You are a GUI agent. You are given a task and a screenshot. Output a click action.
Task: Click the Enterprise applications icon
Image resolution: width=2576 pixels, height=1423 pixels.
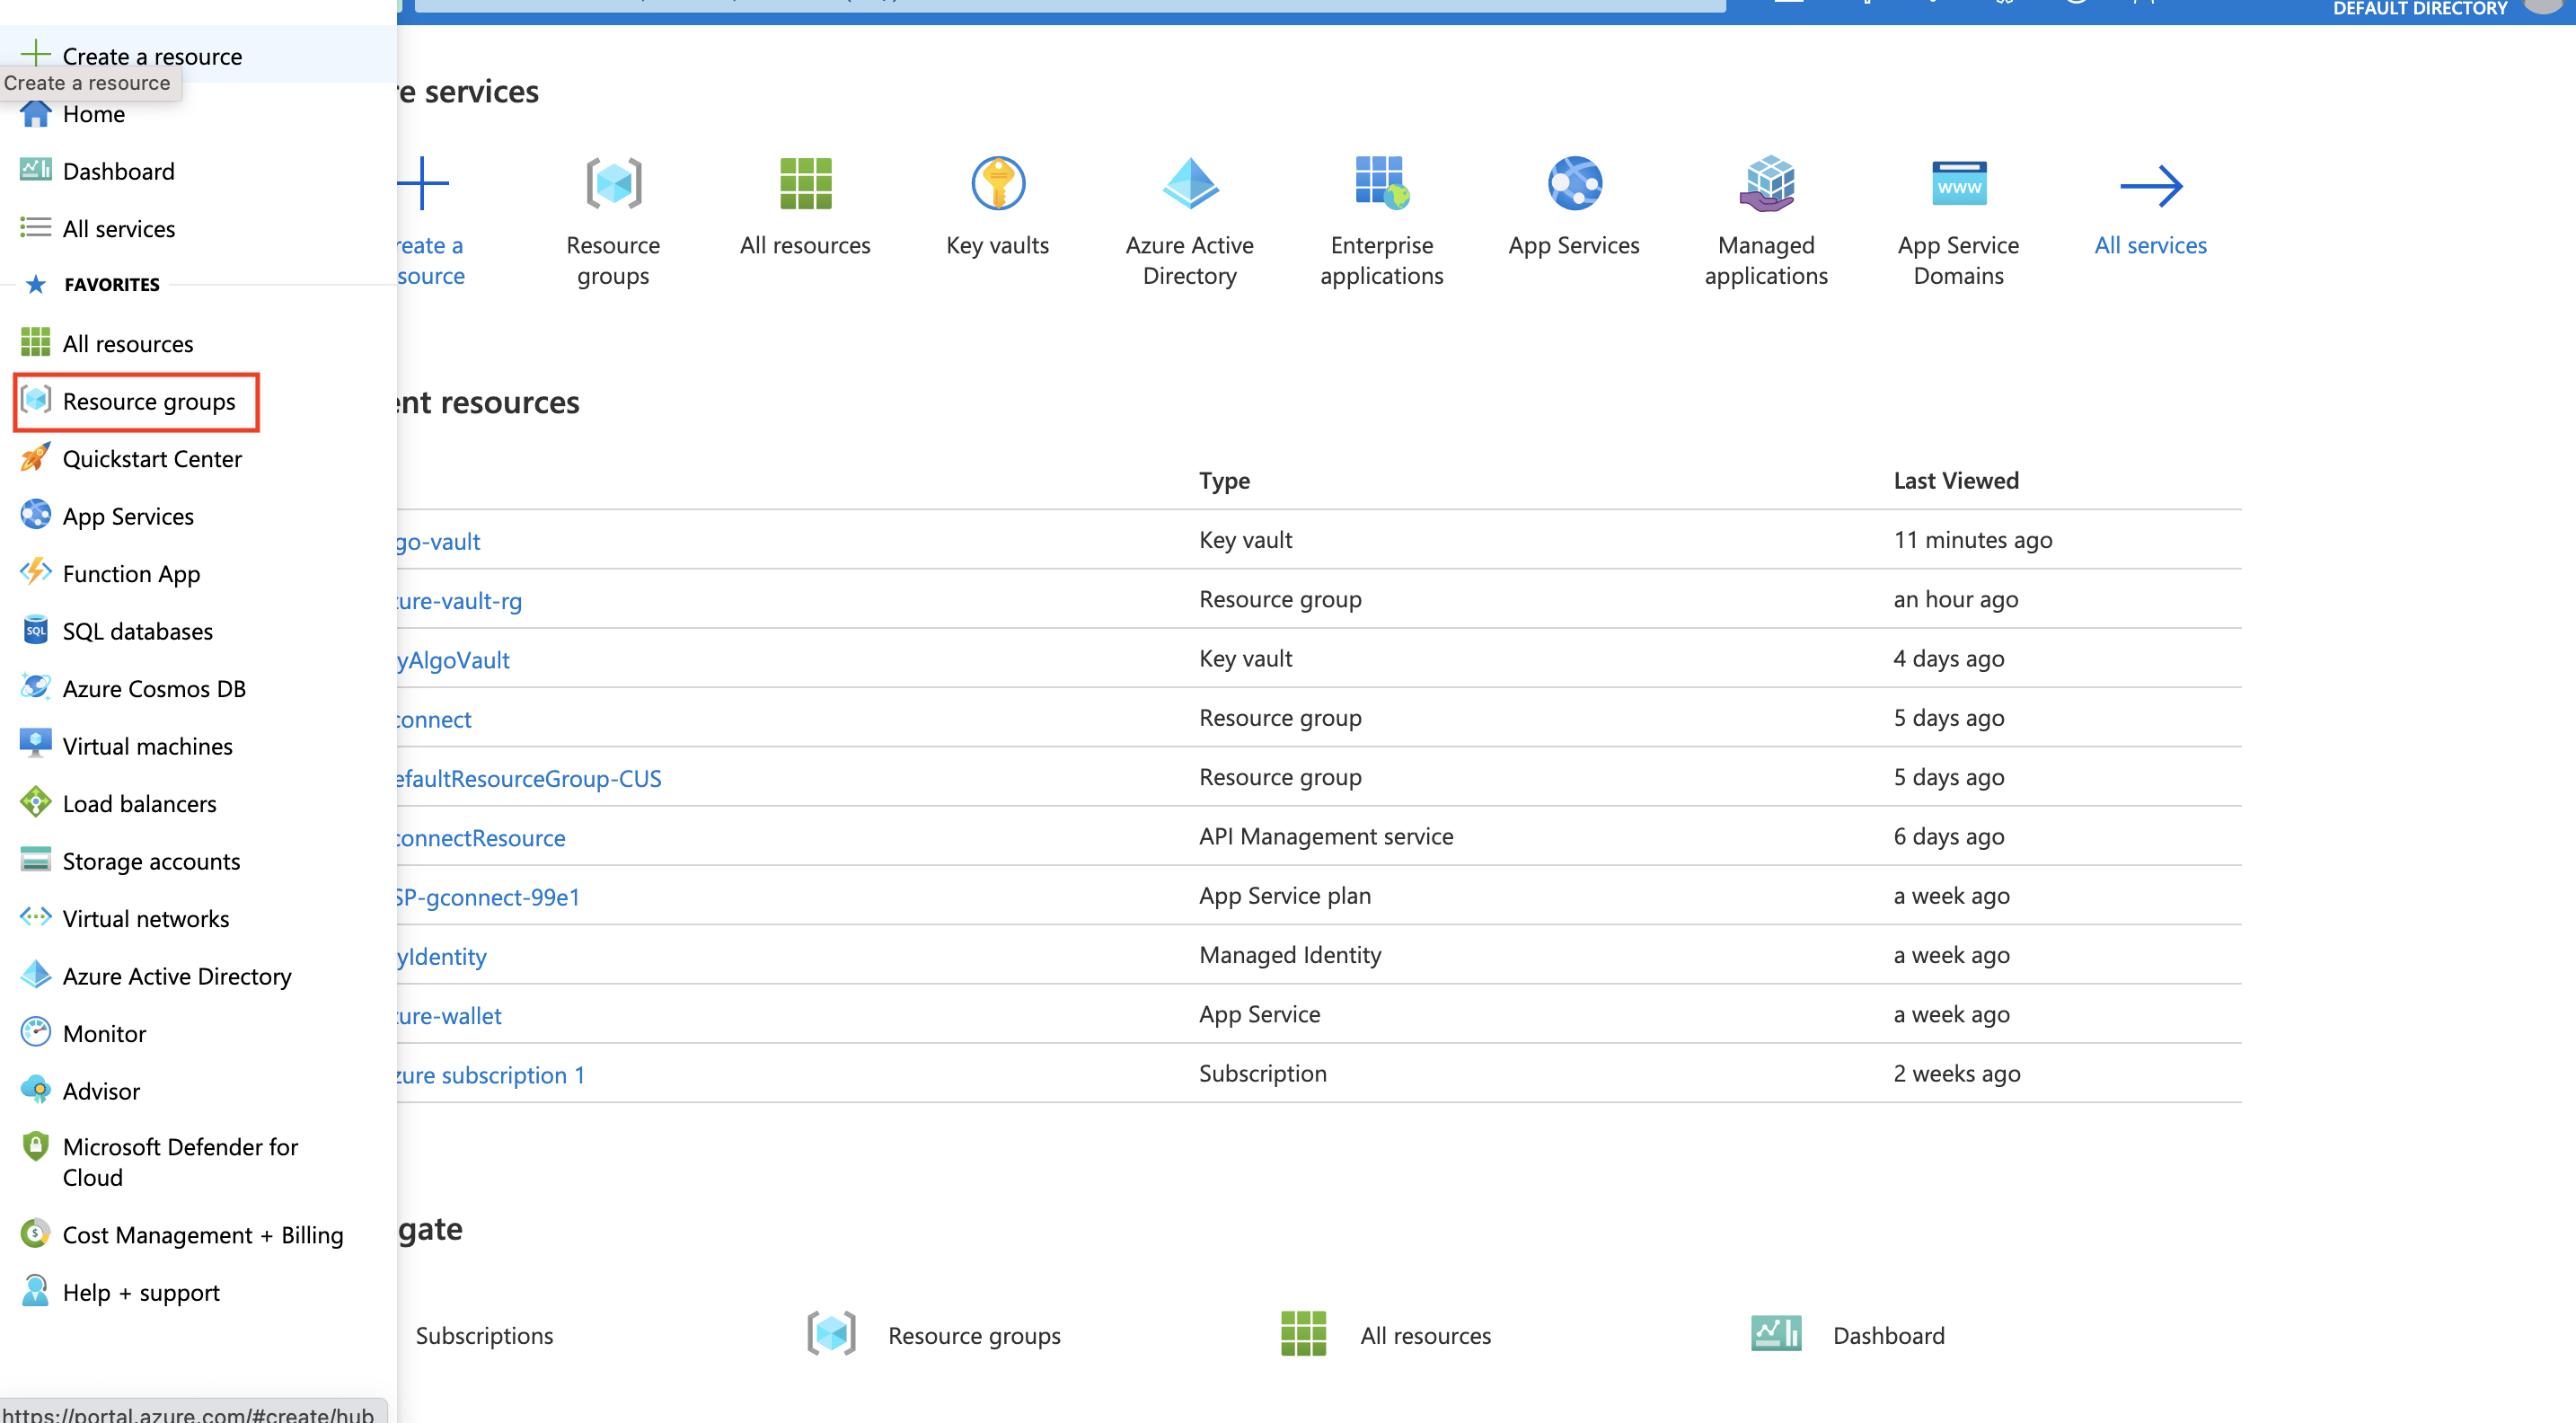(1381, 184)
